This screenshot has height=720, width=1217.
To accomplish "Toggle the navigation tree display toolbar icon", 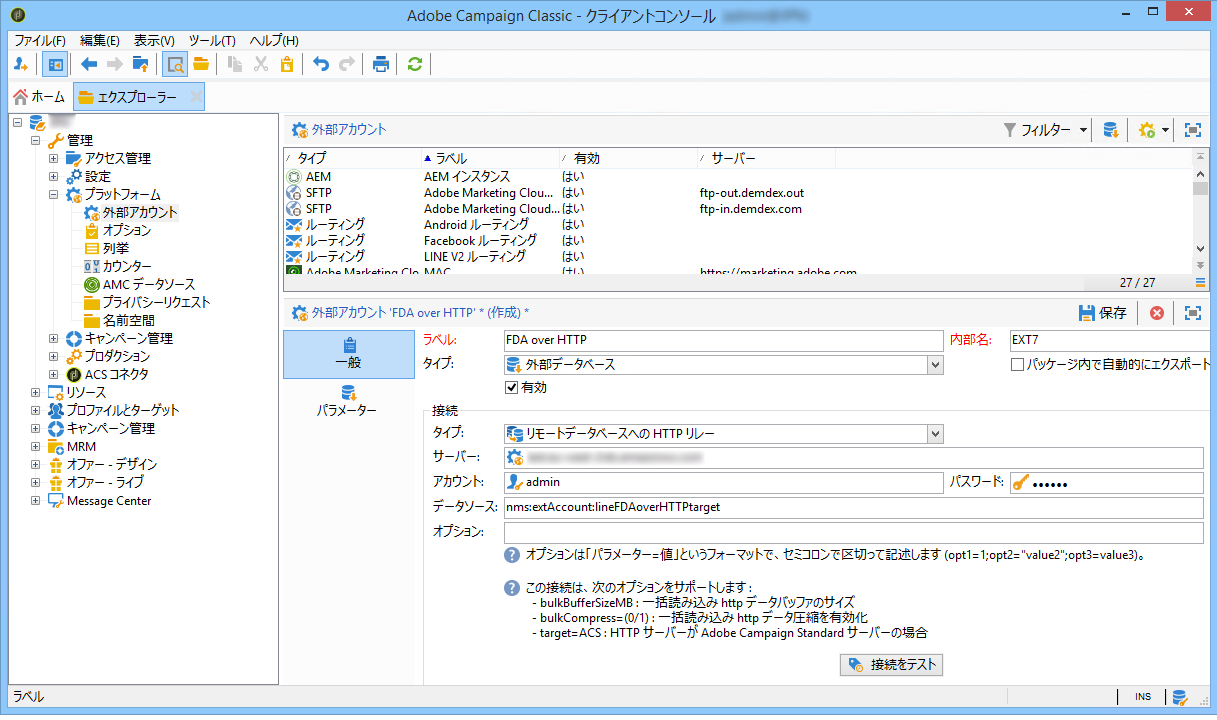I will pyautogui.click(x=55, y=64).
